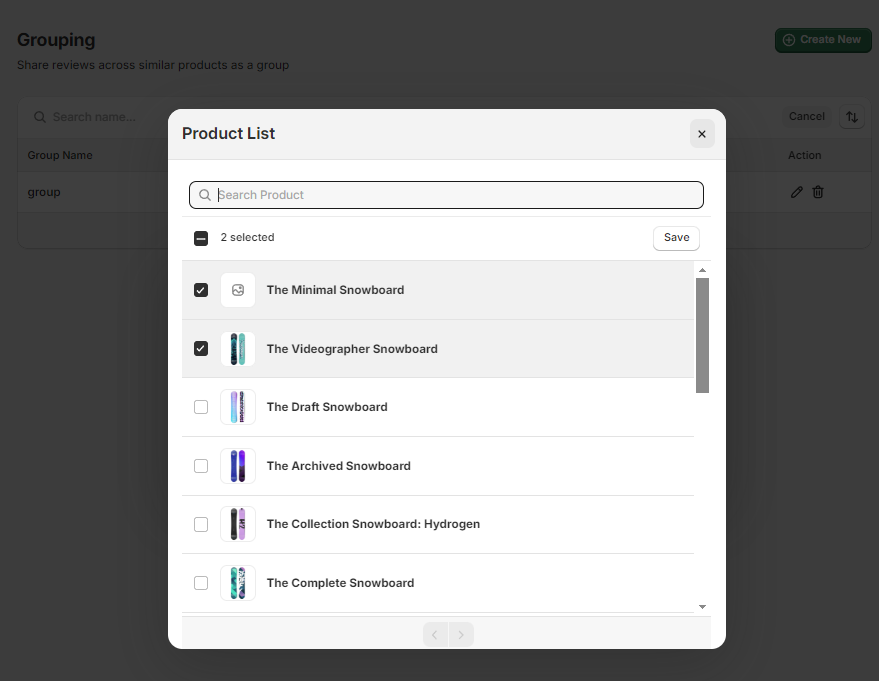Click The Collection Snowboard: Hydrogen thumbnail
Image resolution: width=879 pixels, height=681 pixels.
pos(238,524)
